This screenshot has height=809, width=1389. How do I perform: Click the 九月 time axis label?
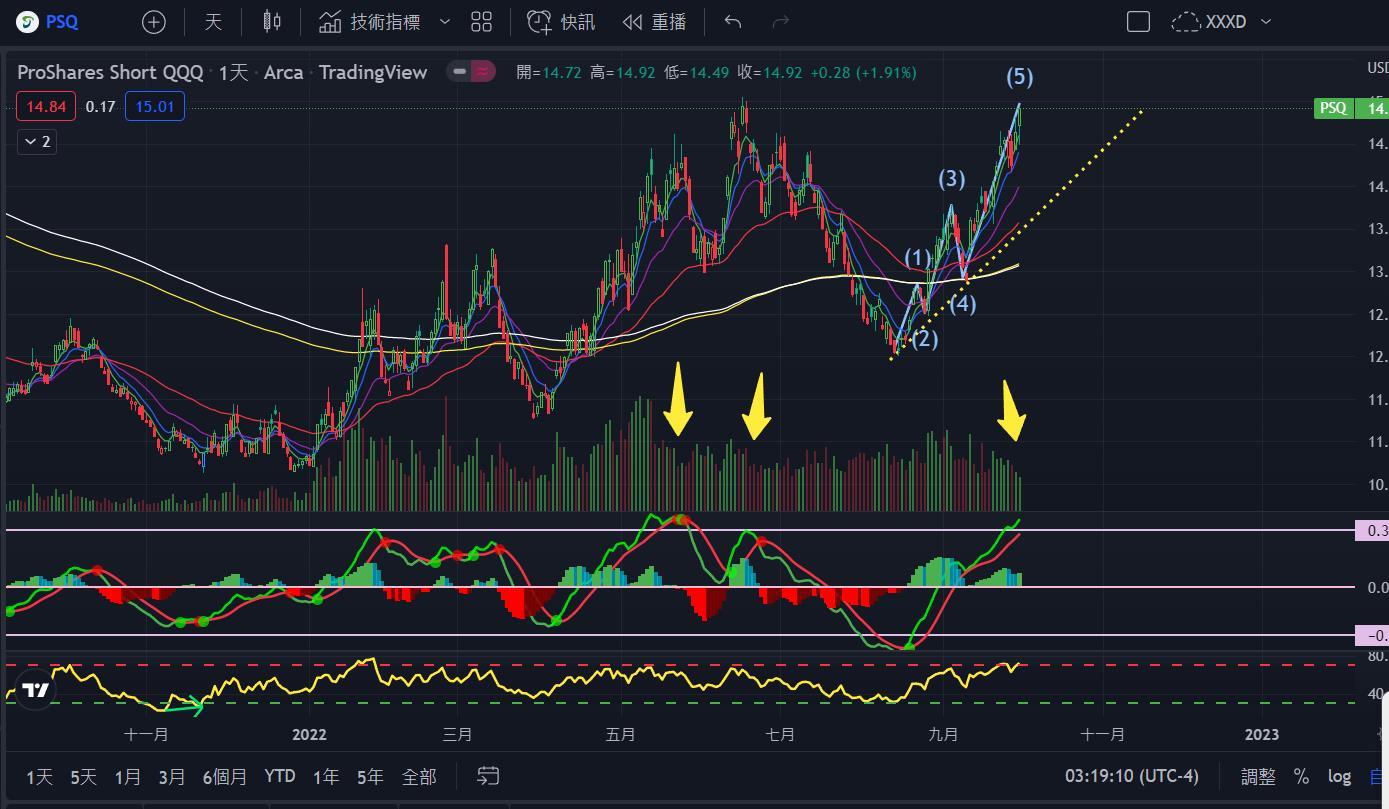coord(943,735)
